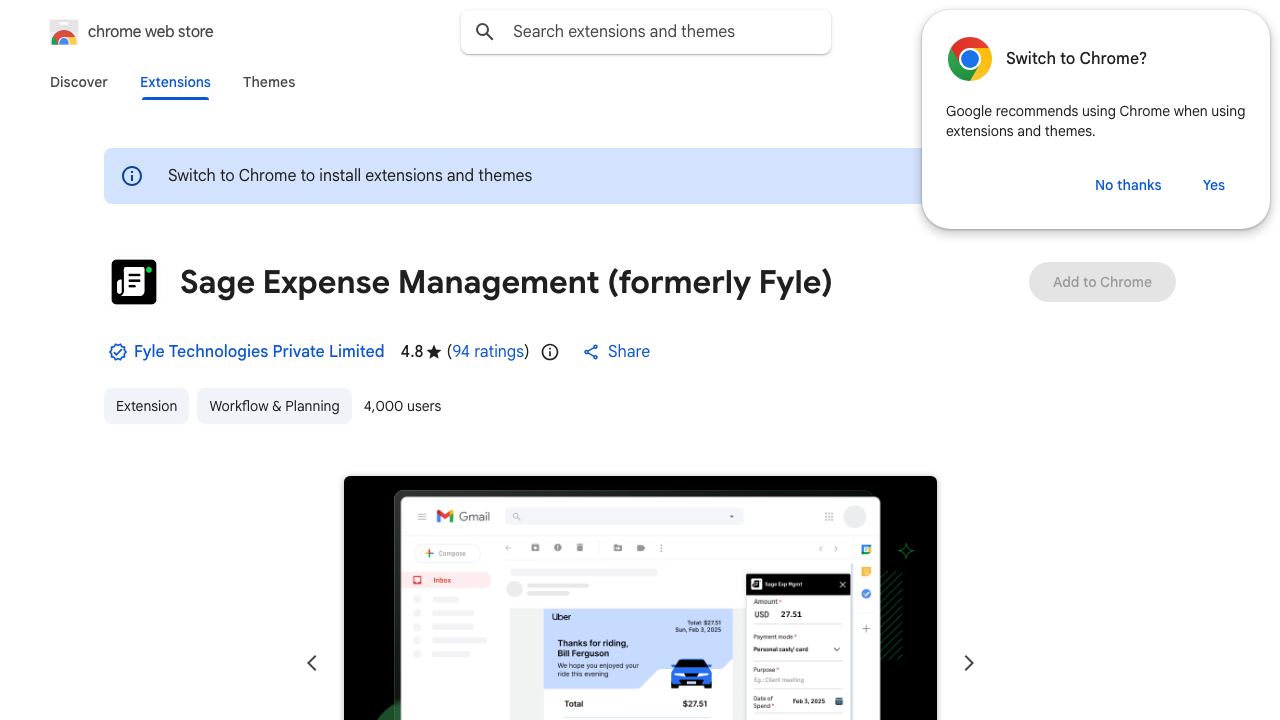Viewport: 1280px width, 720px height.
Task: Click the ratings info circle icon
Action: point(550,352)
